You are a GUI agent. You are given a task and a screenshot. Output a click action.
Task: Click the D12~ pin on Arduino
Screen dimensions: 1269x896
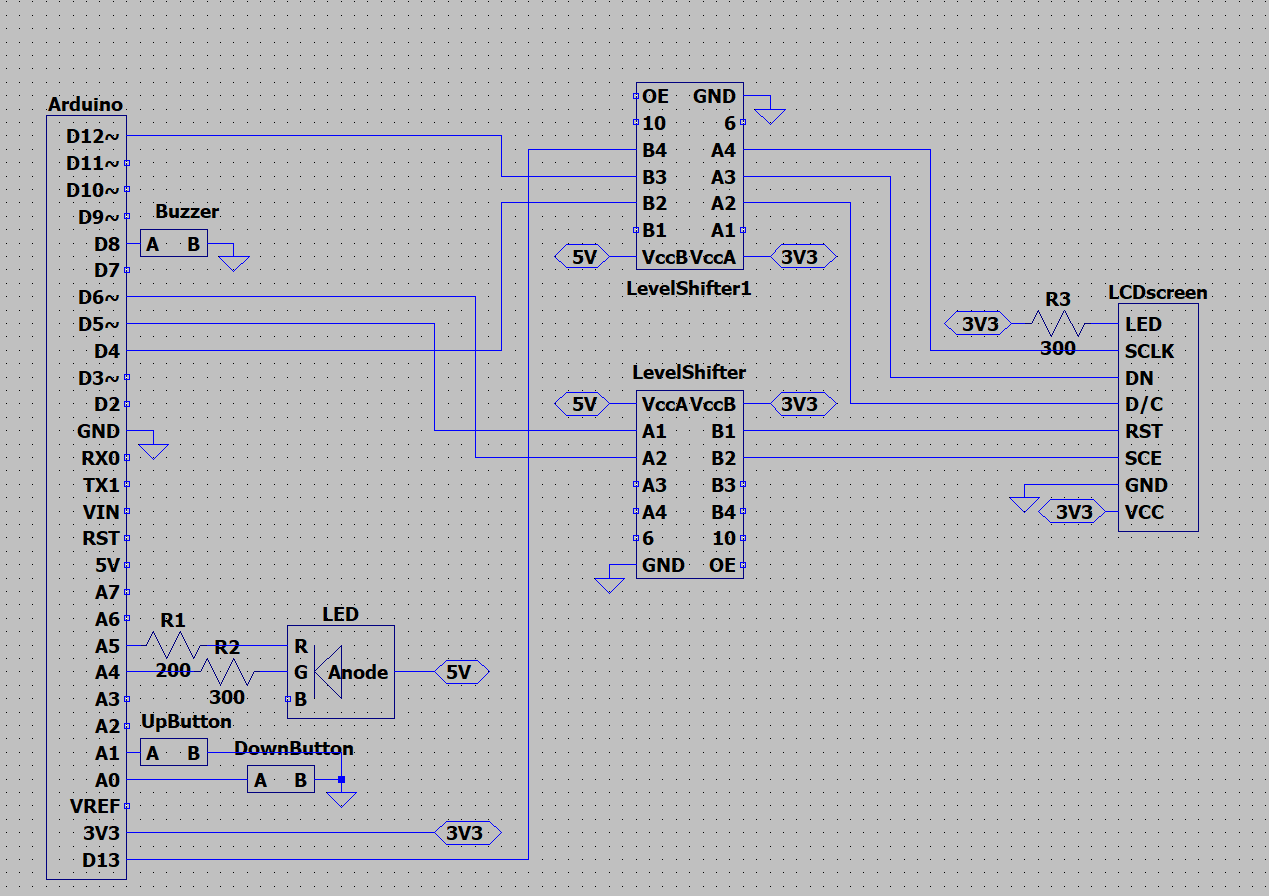(93, 135)
